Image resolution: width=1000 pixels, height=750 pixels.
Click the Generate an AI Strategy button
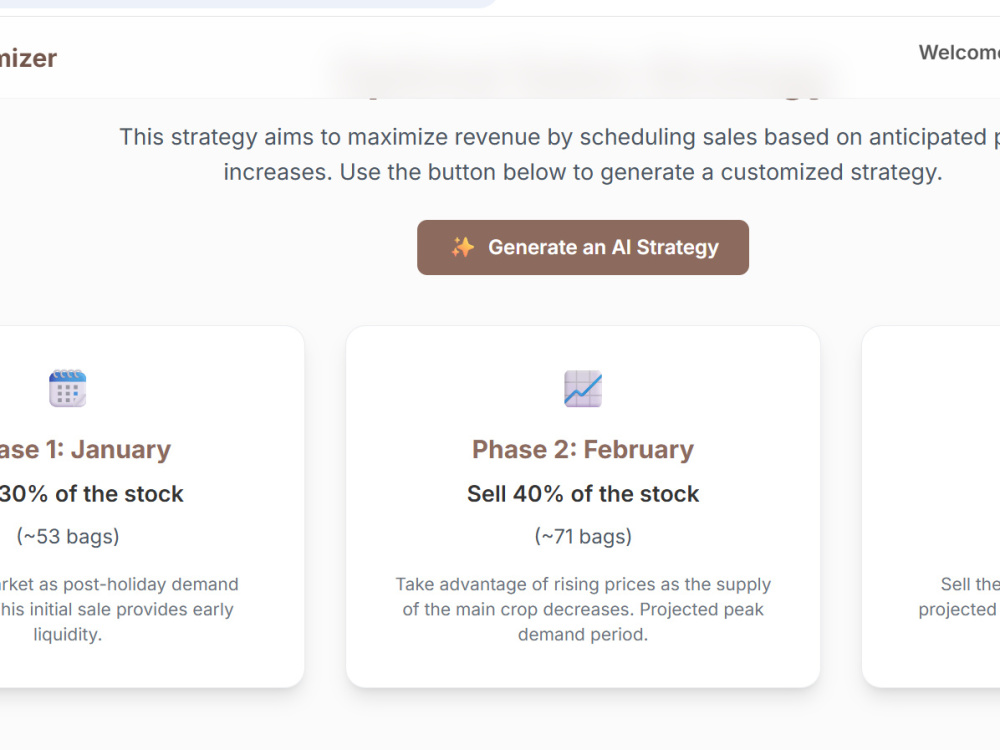(x=582, y=247)
